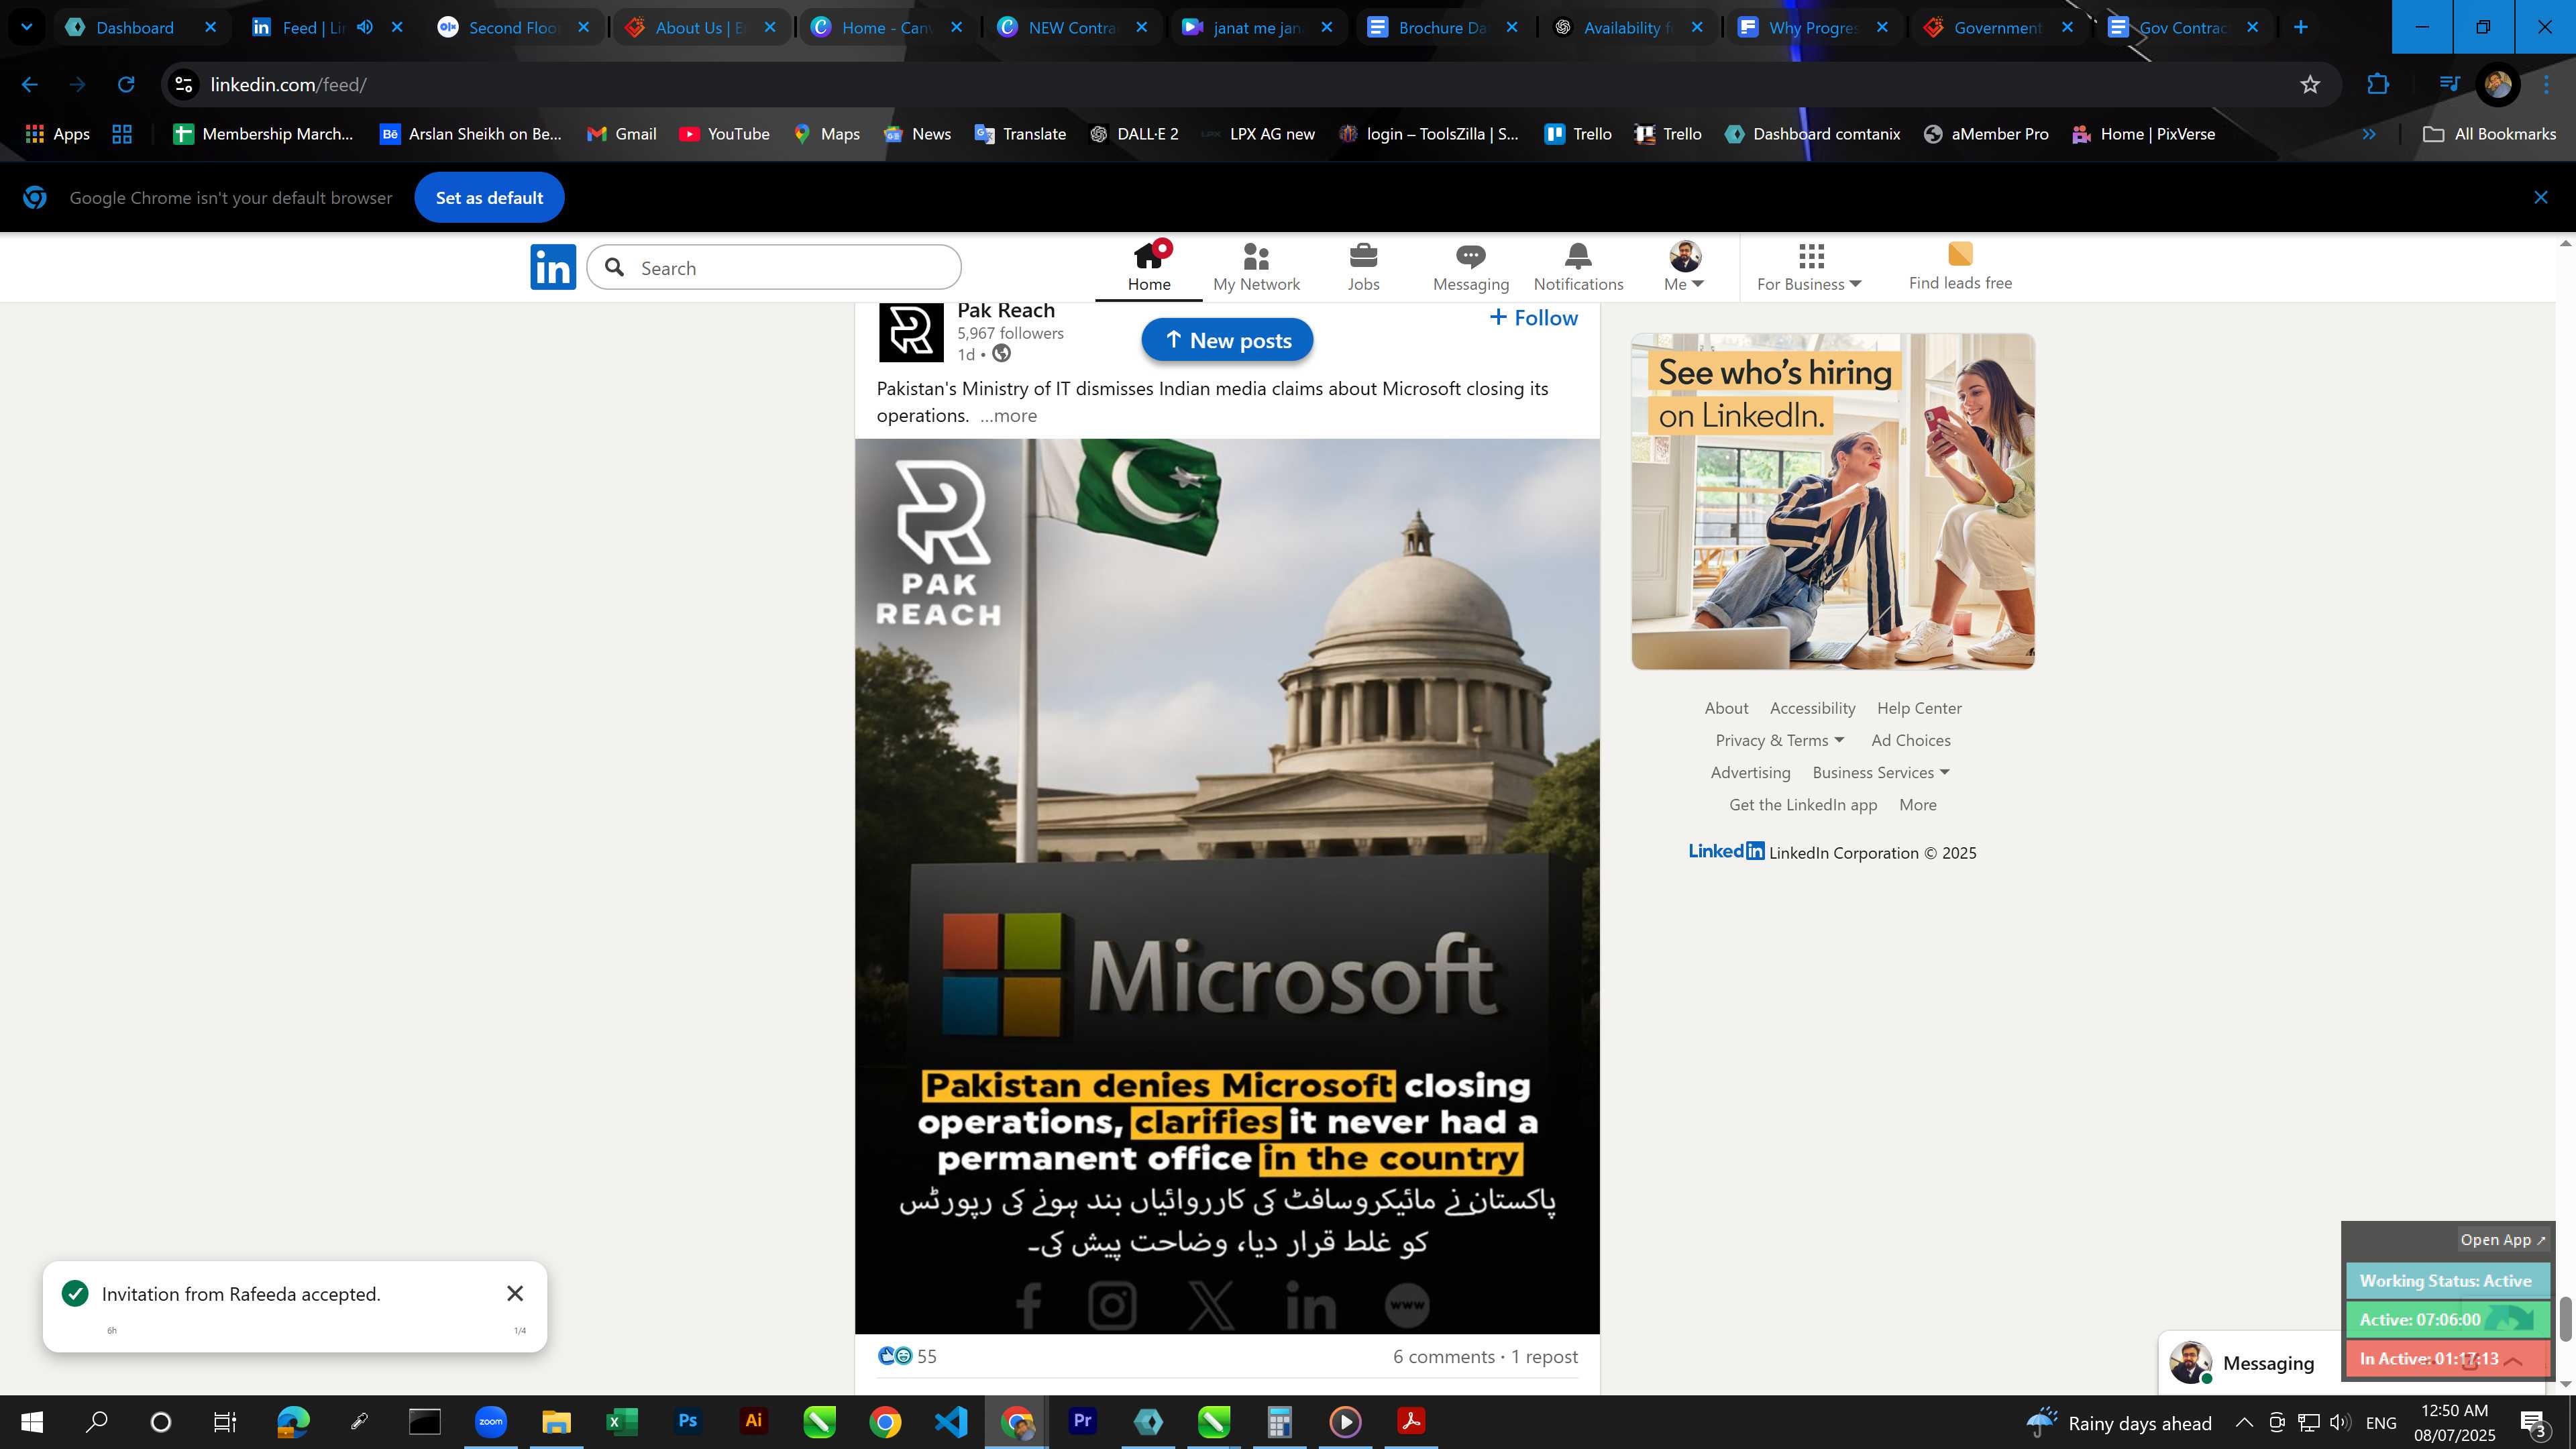Open the Accessibility footer link

pos(1812,708)
